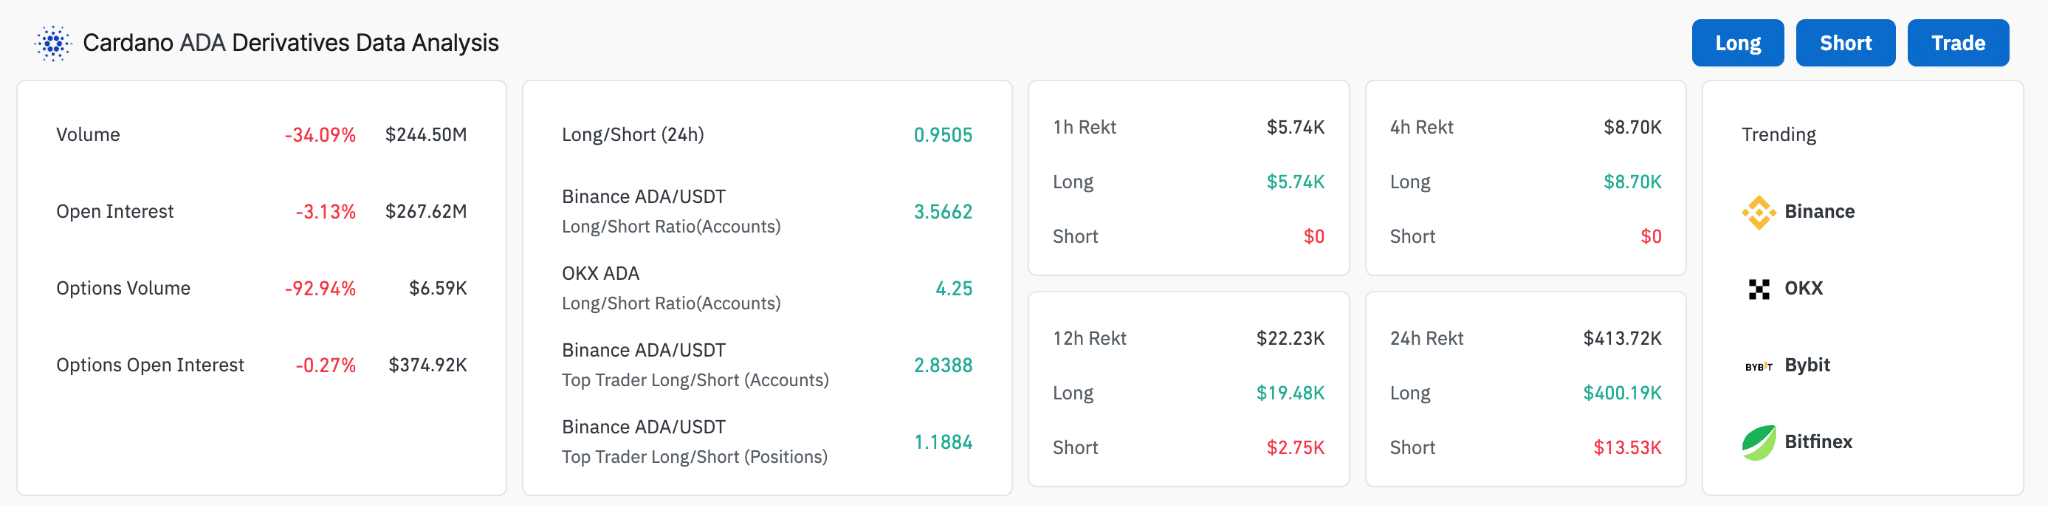Click the 12h Rekt total $22.23K
Screen dimensions: 2048x506
click(x=1290, y=339)
